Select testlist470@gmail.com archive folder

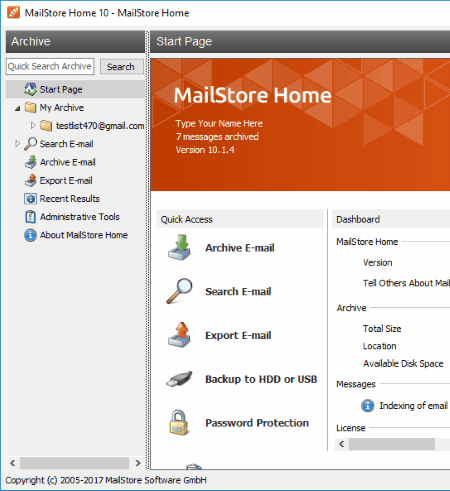coord(100,126)
